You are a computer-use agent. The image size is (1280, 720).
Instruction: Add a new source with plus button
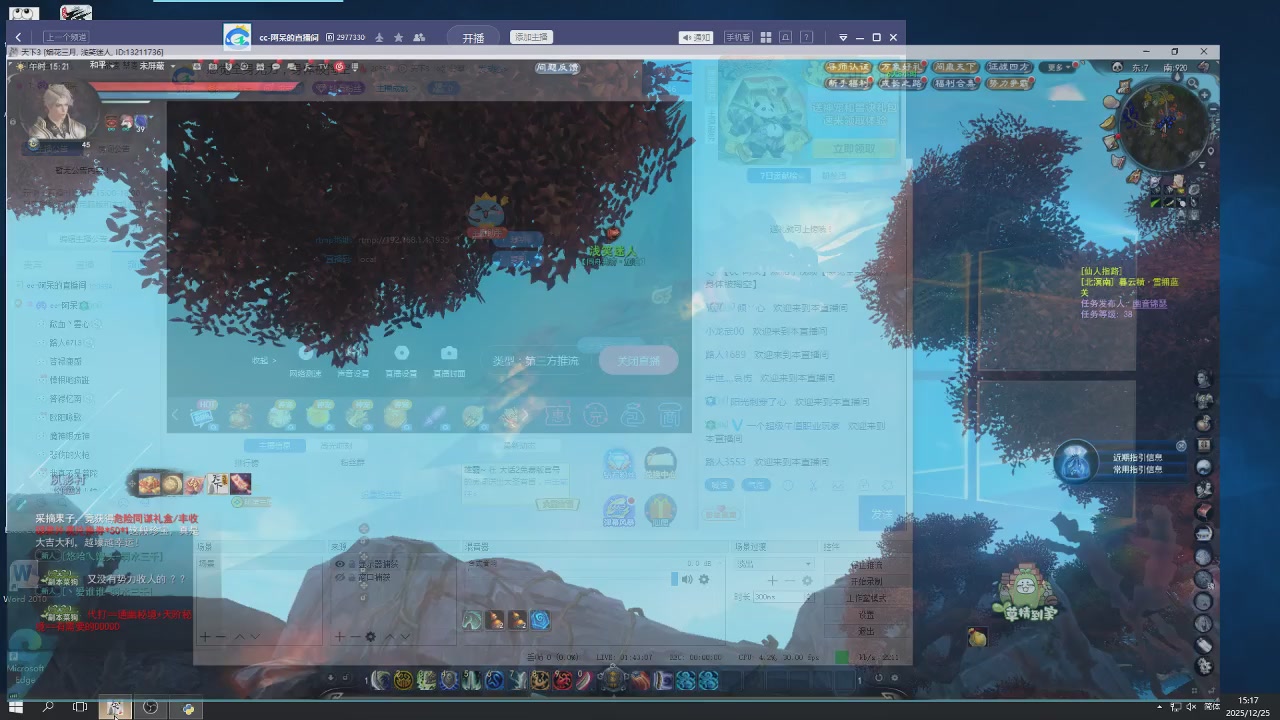(339, 637)
